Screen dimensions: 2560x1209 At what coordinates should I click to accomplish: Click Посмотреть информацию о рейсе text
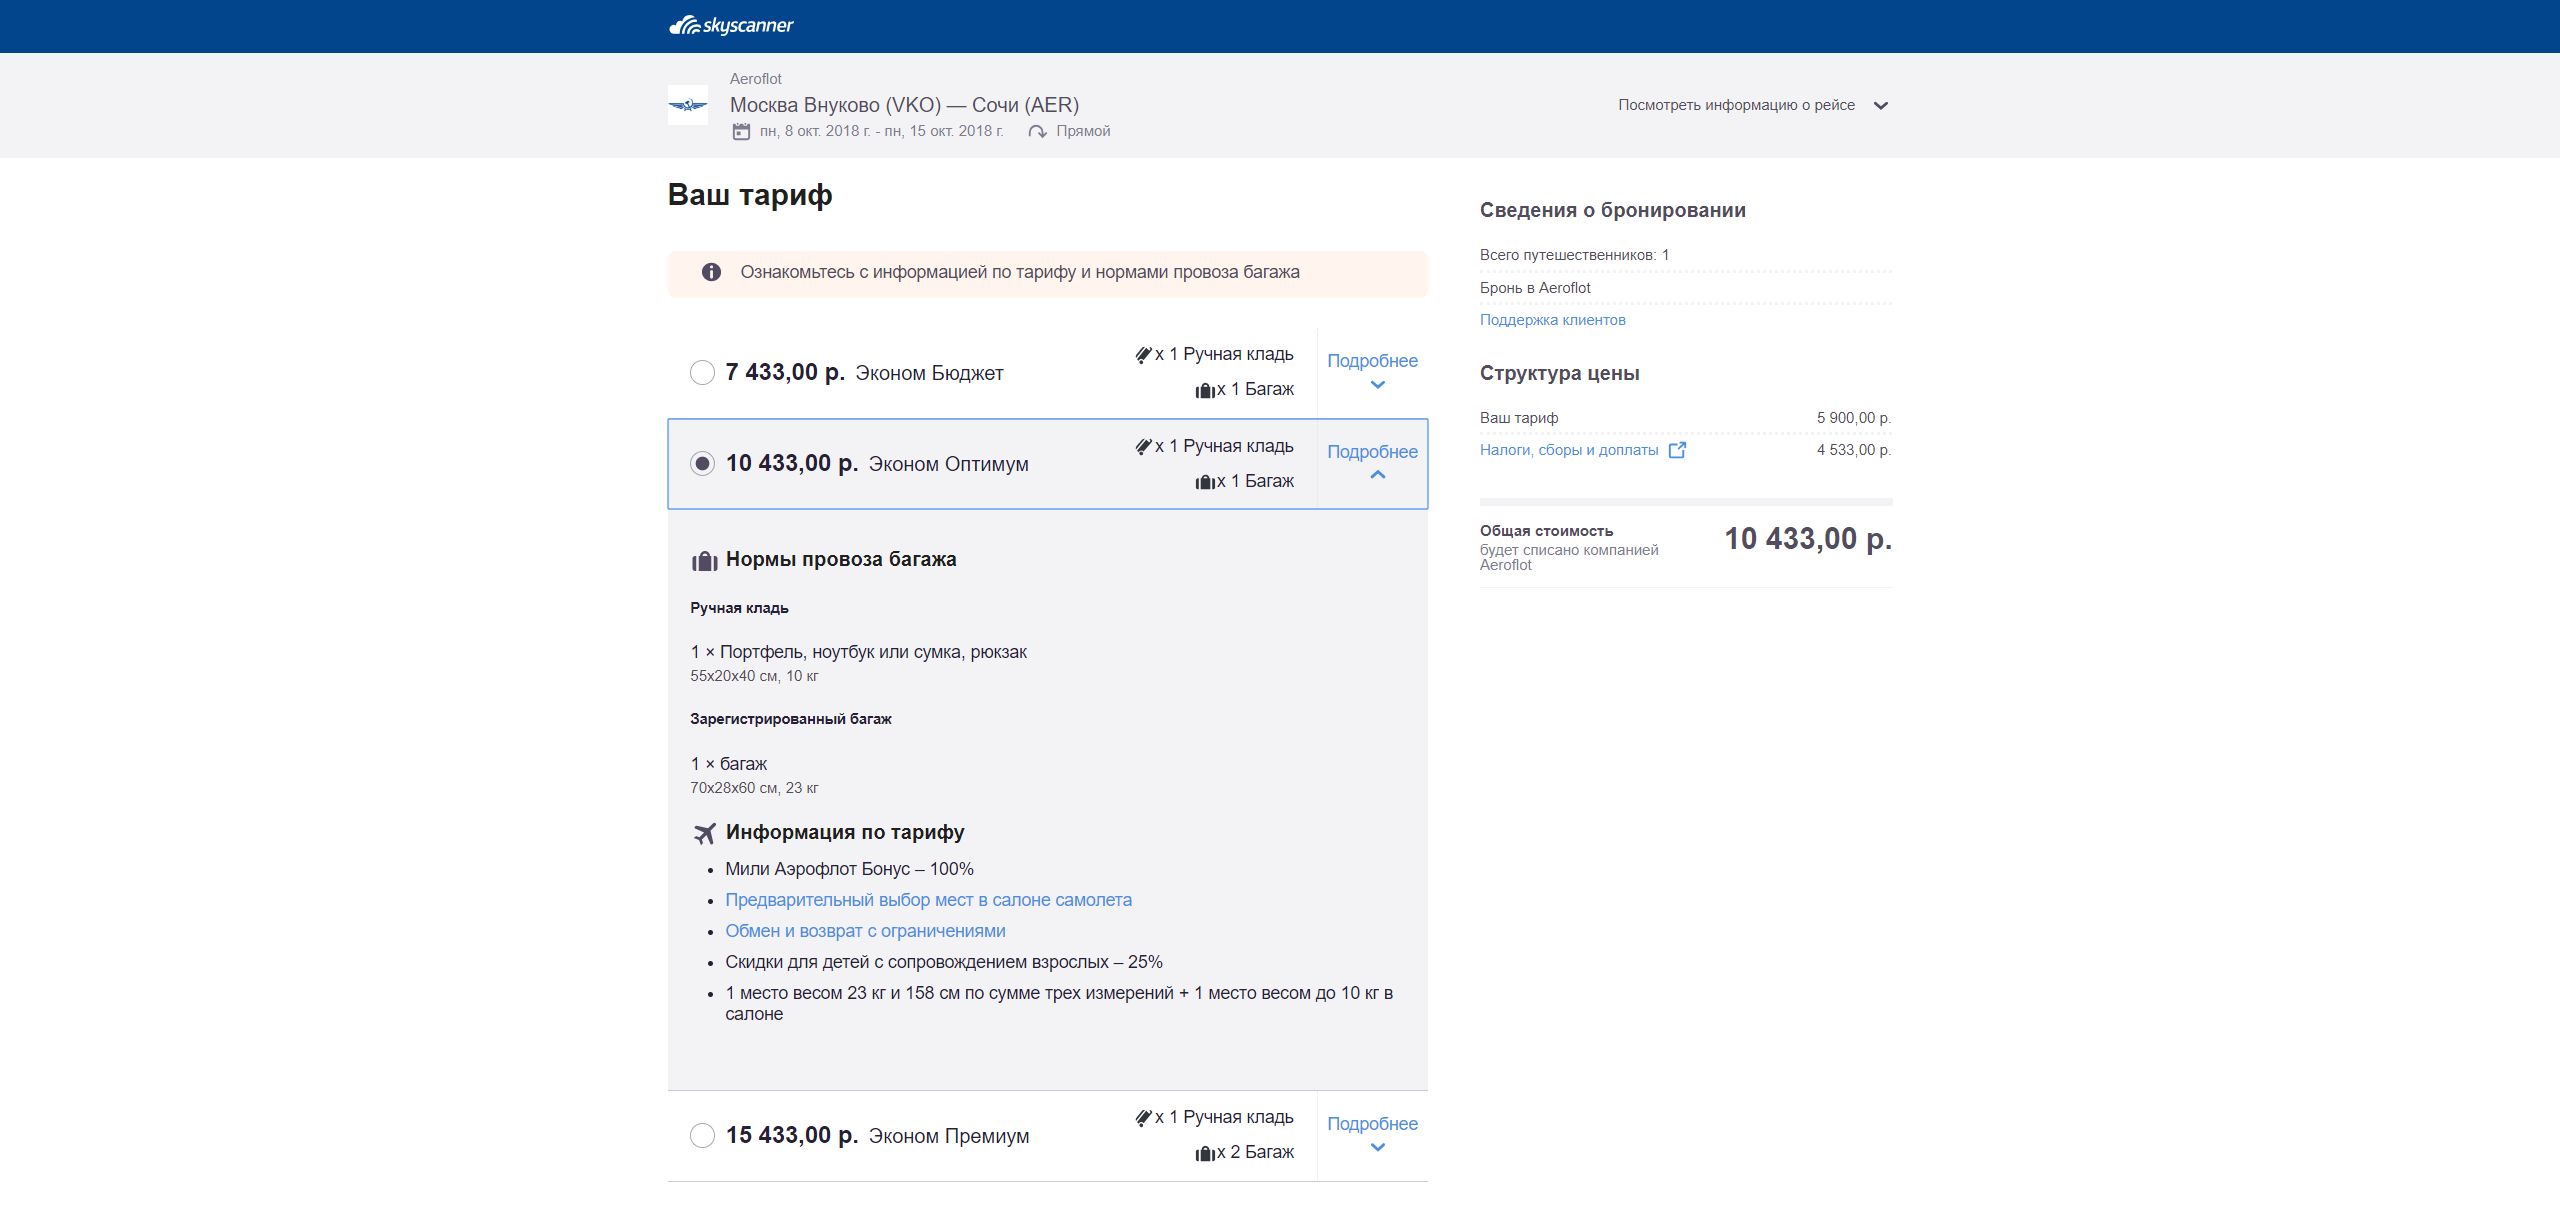coord(1736,105)
